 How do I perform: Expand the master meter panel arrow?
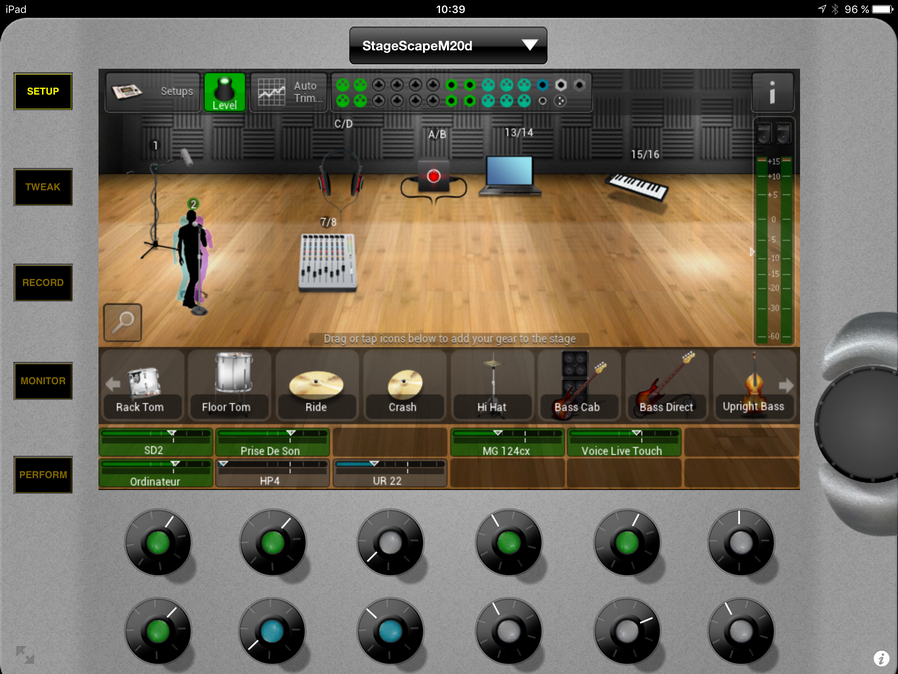click(x=753, y=252)
